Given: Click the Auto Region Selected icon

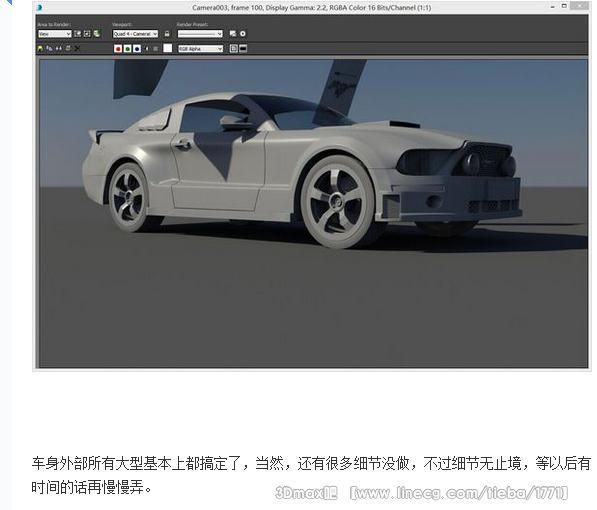Looking at the screenshot, I should click(x=87, y=34).
